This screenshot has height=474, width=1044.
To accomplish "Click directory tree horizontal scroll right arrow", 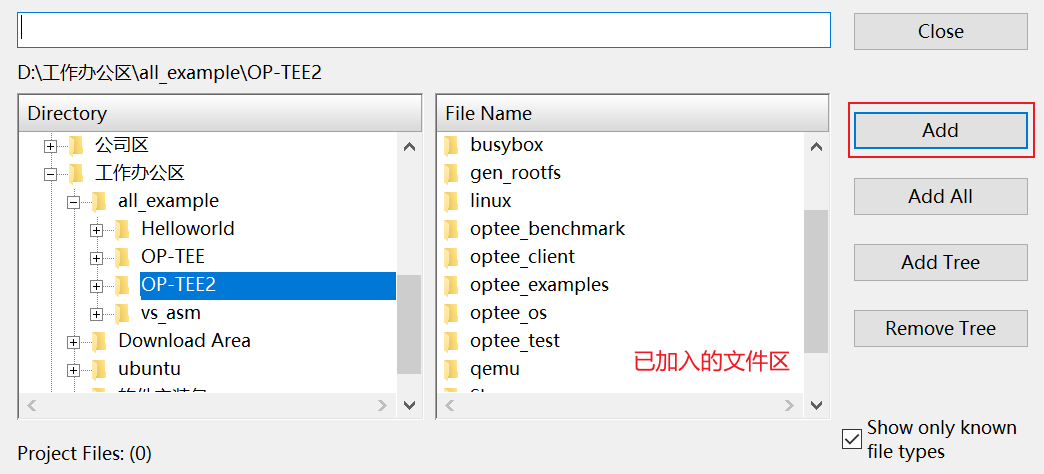I will click(x=382, y=405).
